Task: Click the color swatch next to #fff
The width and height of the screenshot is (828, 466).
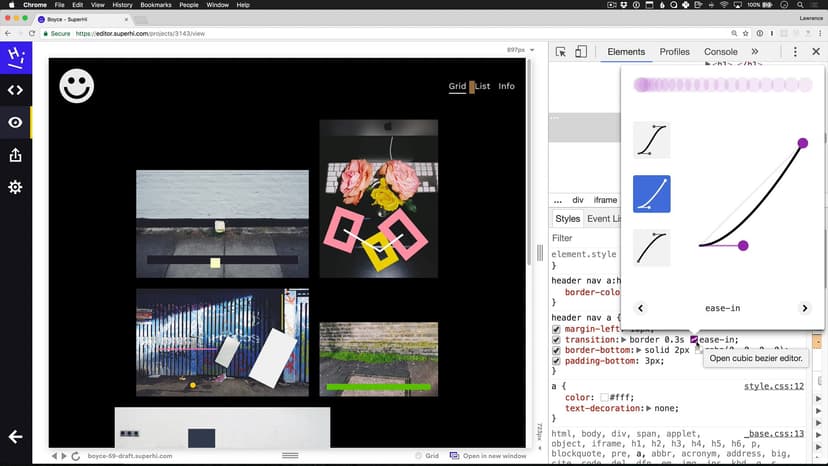Action: 604,397
